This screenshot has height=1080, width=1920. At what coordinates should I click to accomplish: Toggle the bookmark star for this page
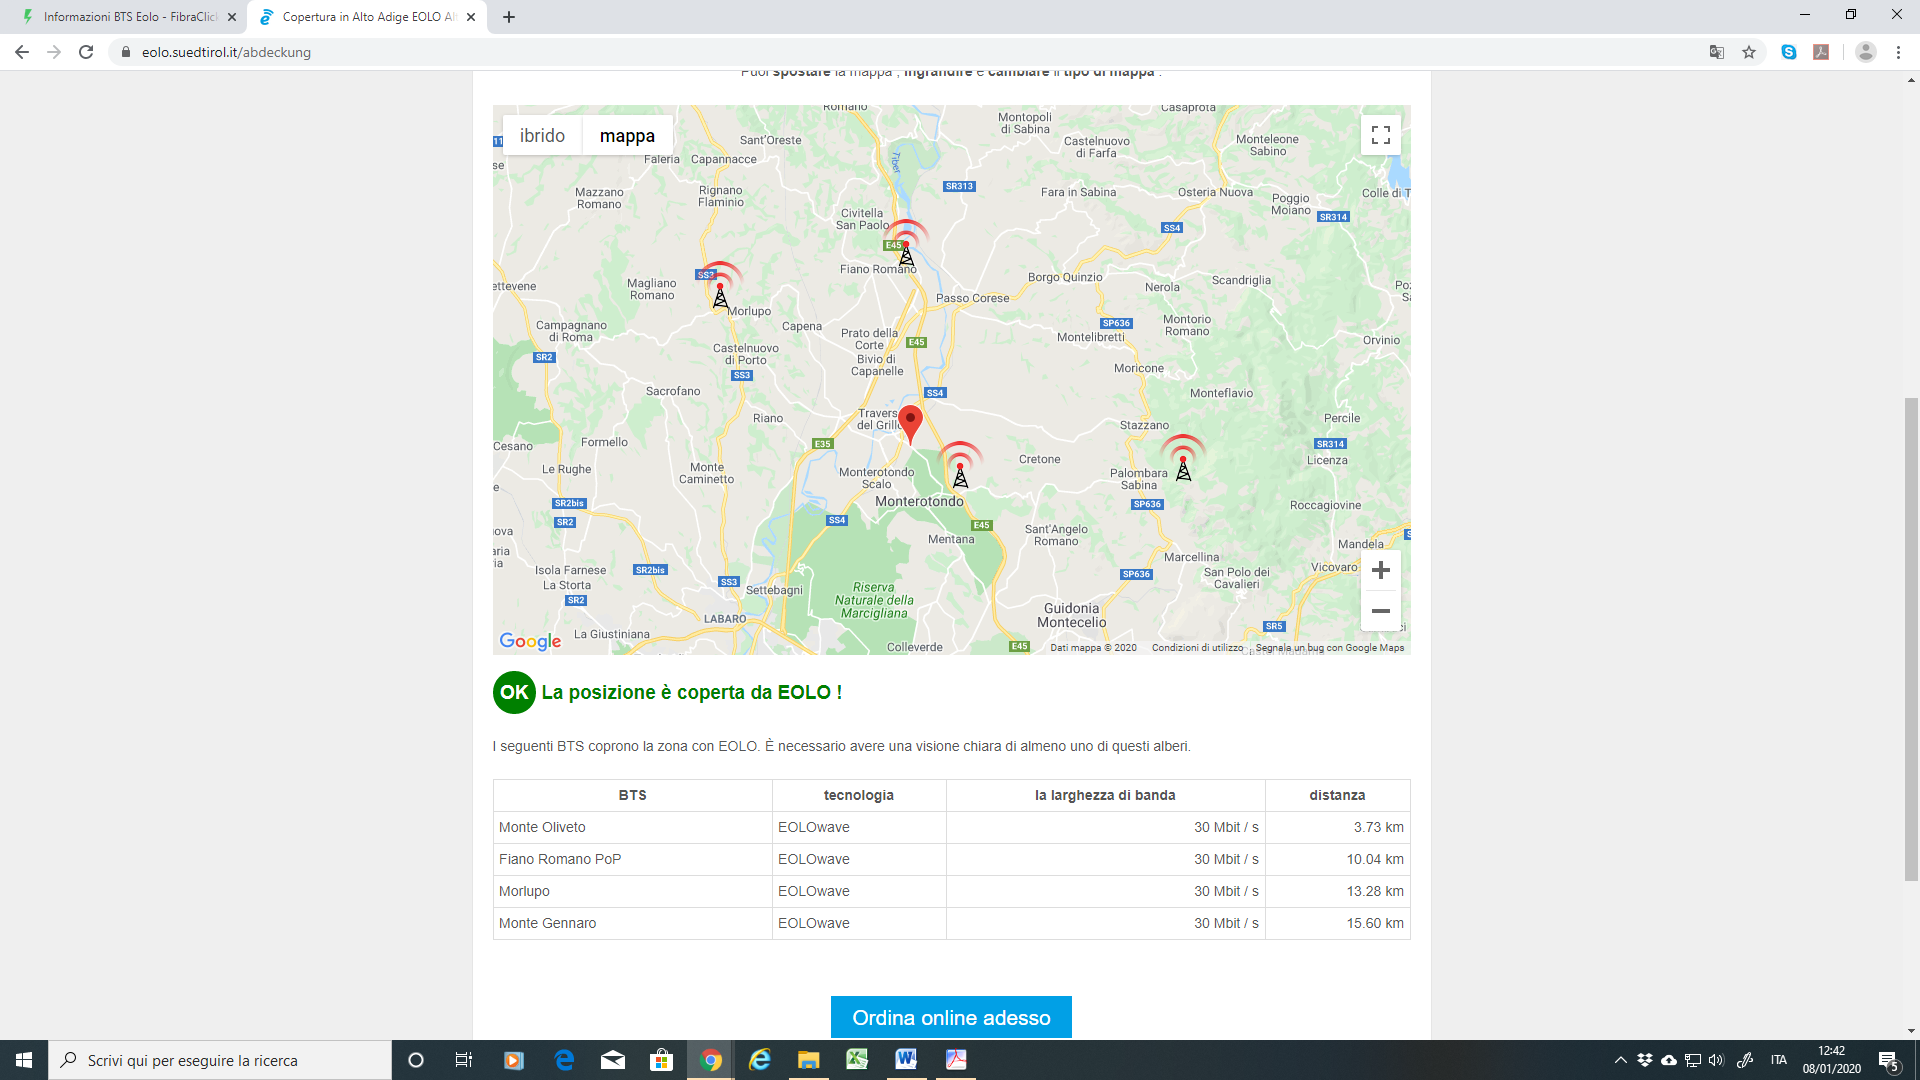click(1750, 52)
